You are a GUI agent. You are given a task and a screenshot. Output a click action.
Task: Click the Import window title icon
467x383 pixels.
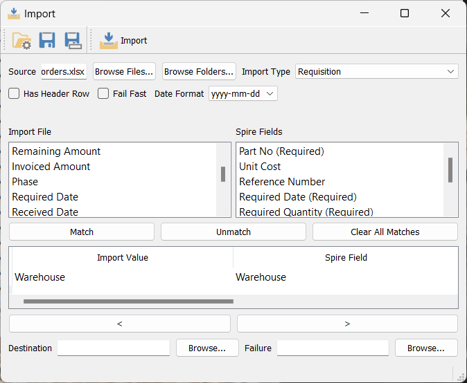pos(14,14)
